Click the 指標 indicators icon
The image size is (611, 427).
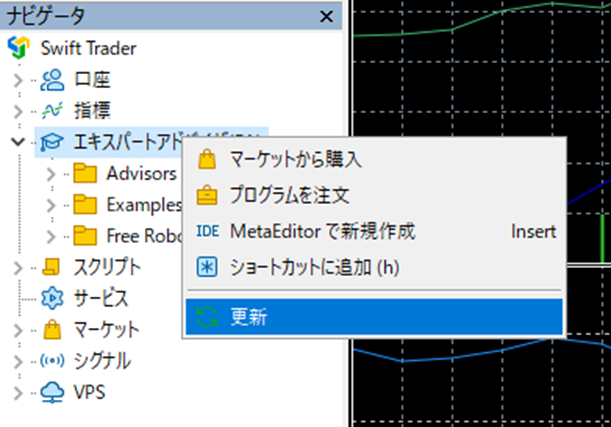[53, 111]
